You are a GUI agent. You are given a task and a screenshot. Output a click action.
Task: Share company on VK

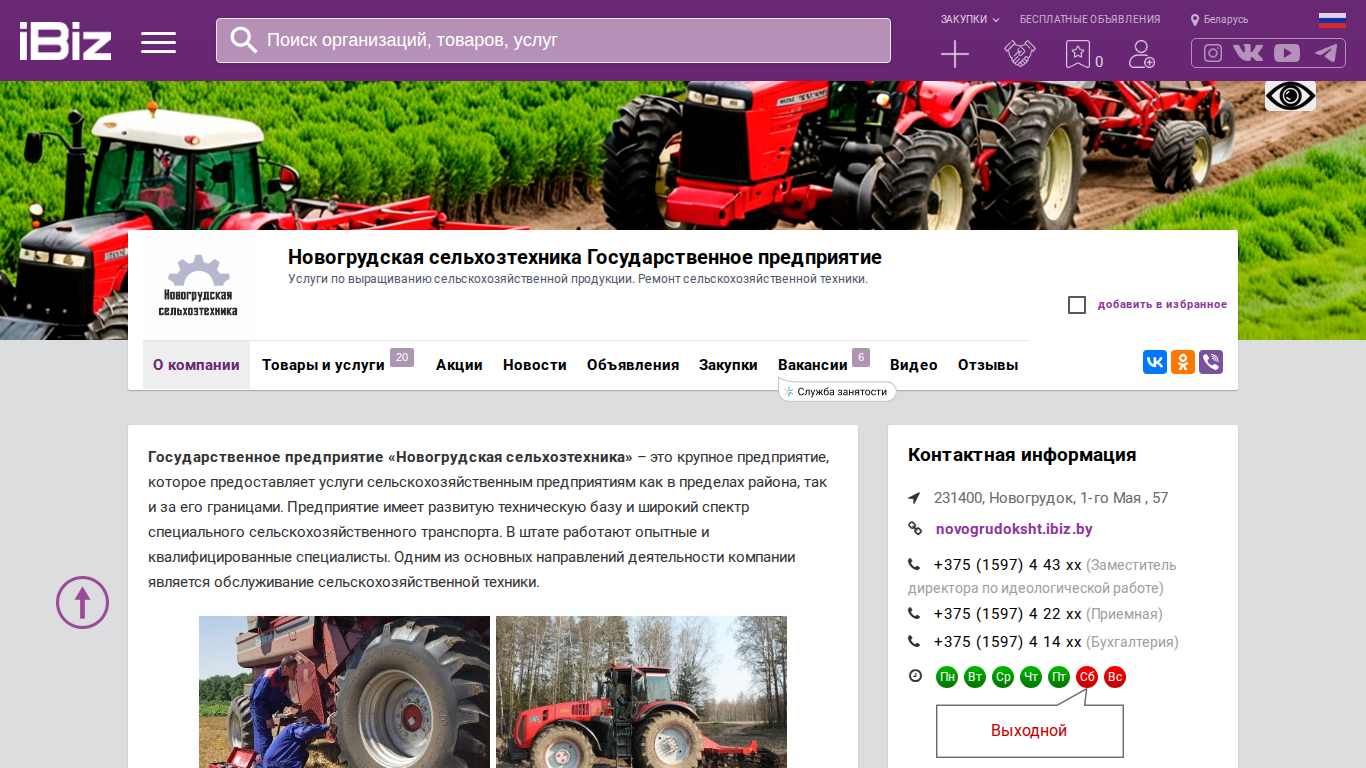point(1155,362)
